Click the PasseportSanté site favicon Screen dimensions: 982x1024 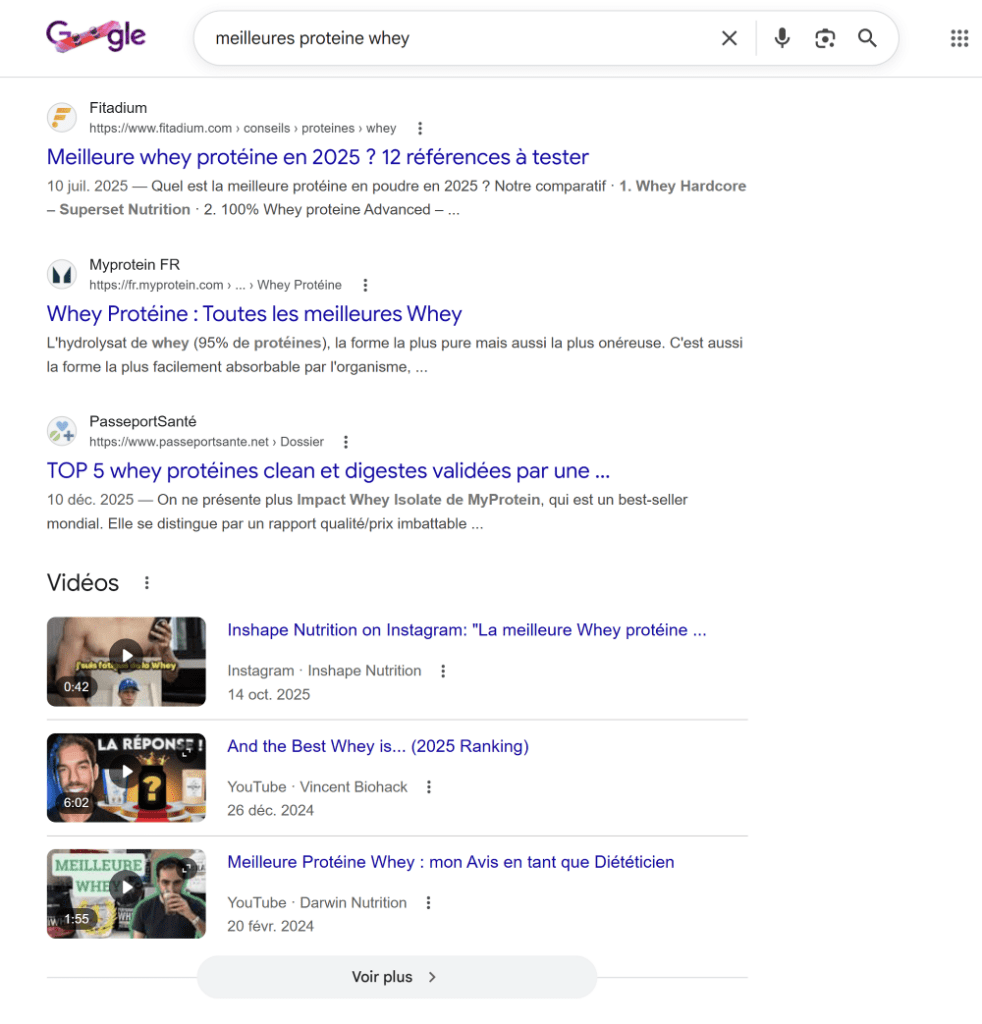coord(61,431)
